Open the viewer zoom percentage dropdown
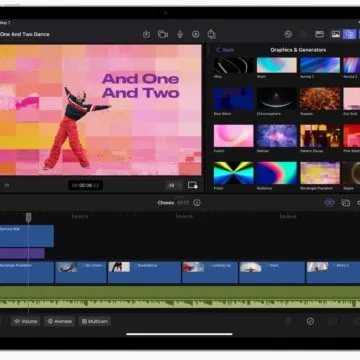Screen dimensions: 360x360 174,185
